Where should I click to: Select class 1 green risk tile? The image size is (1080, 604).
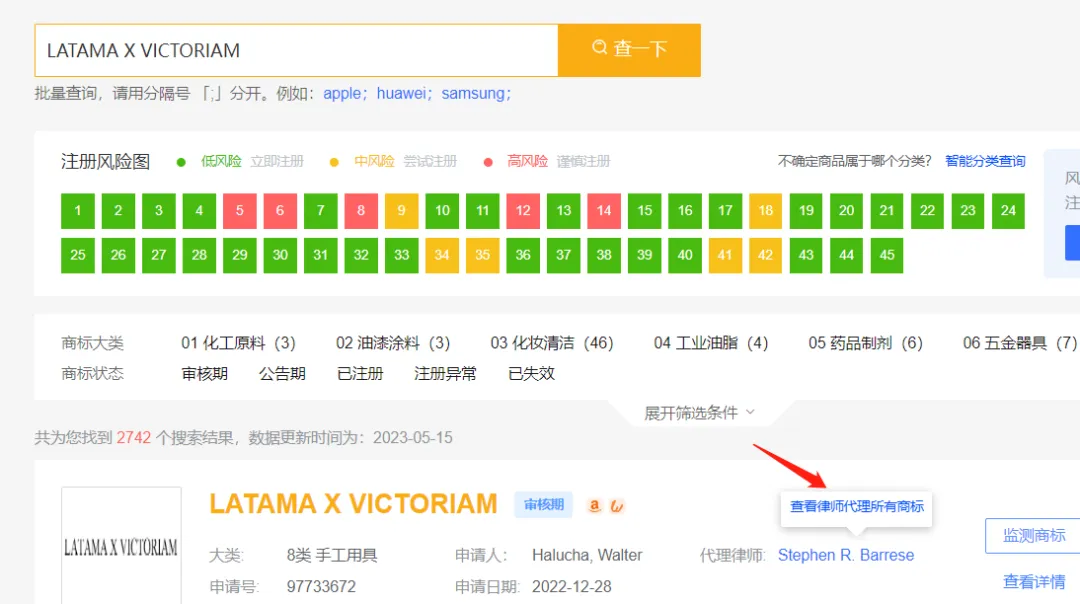click(x=78, y=211)
